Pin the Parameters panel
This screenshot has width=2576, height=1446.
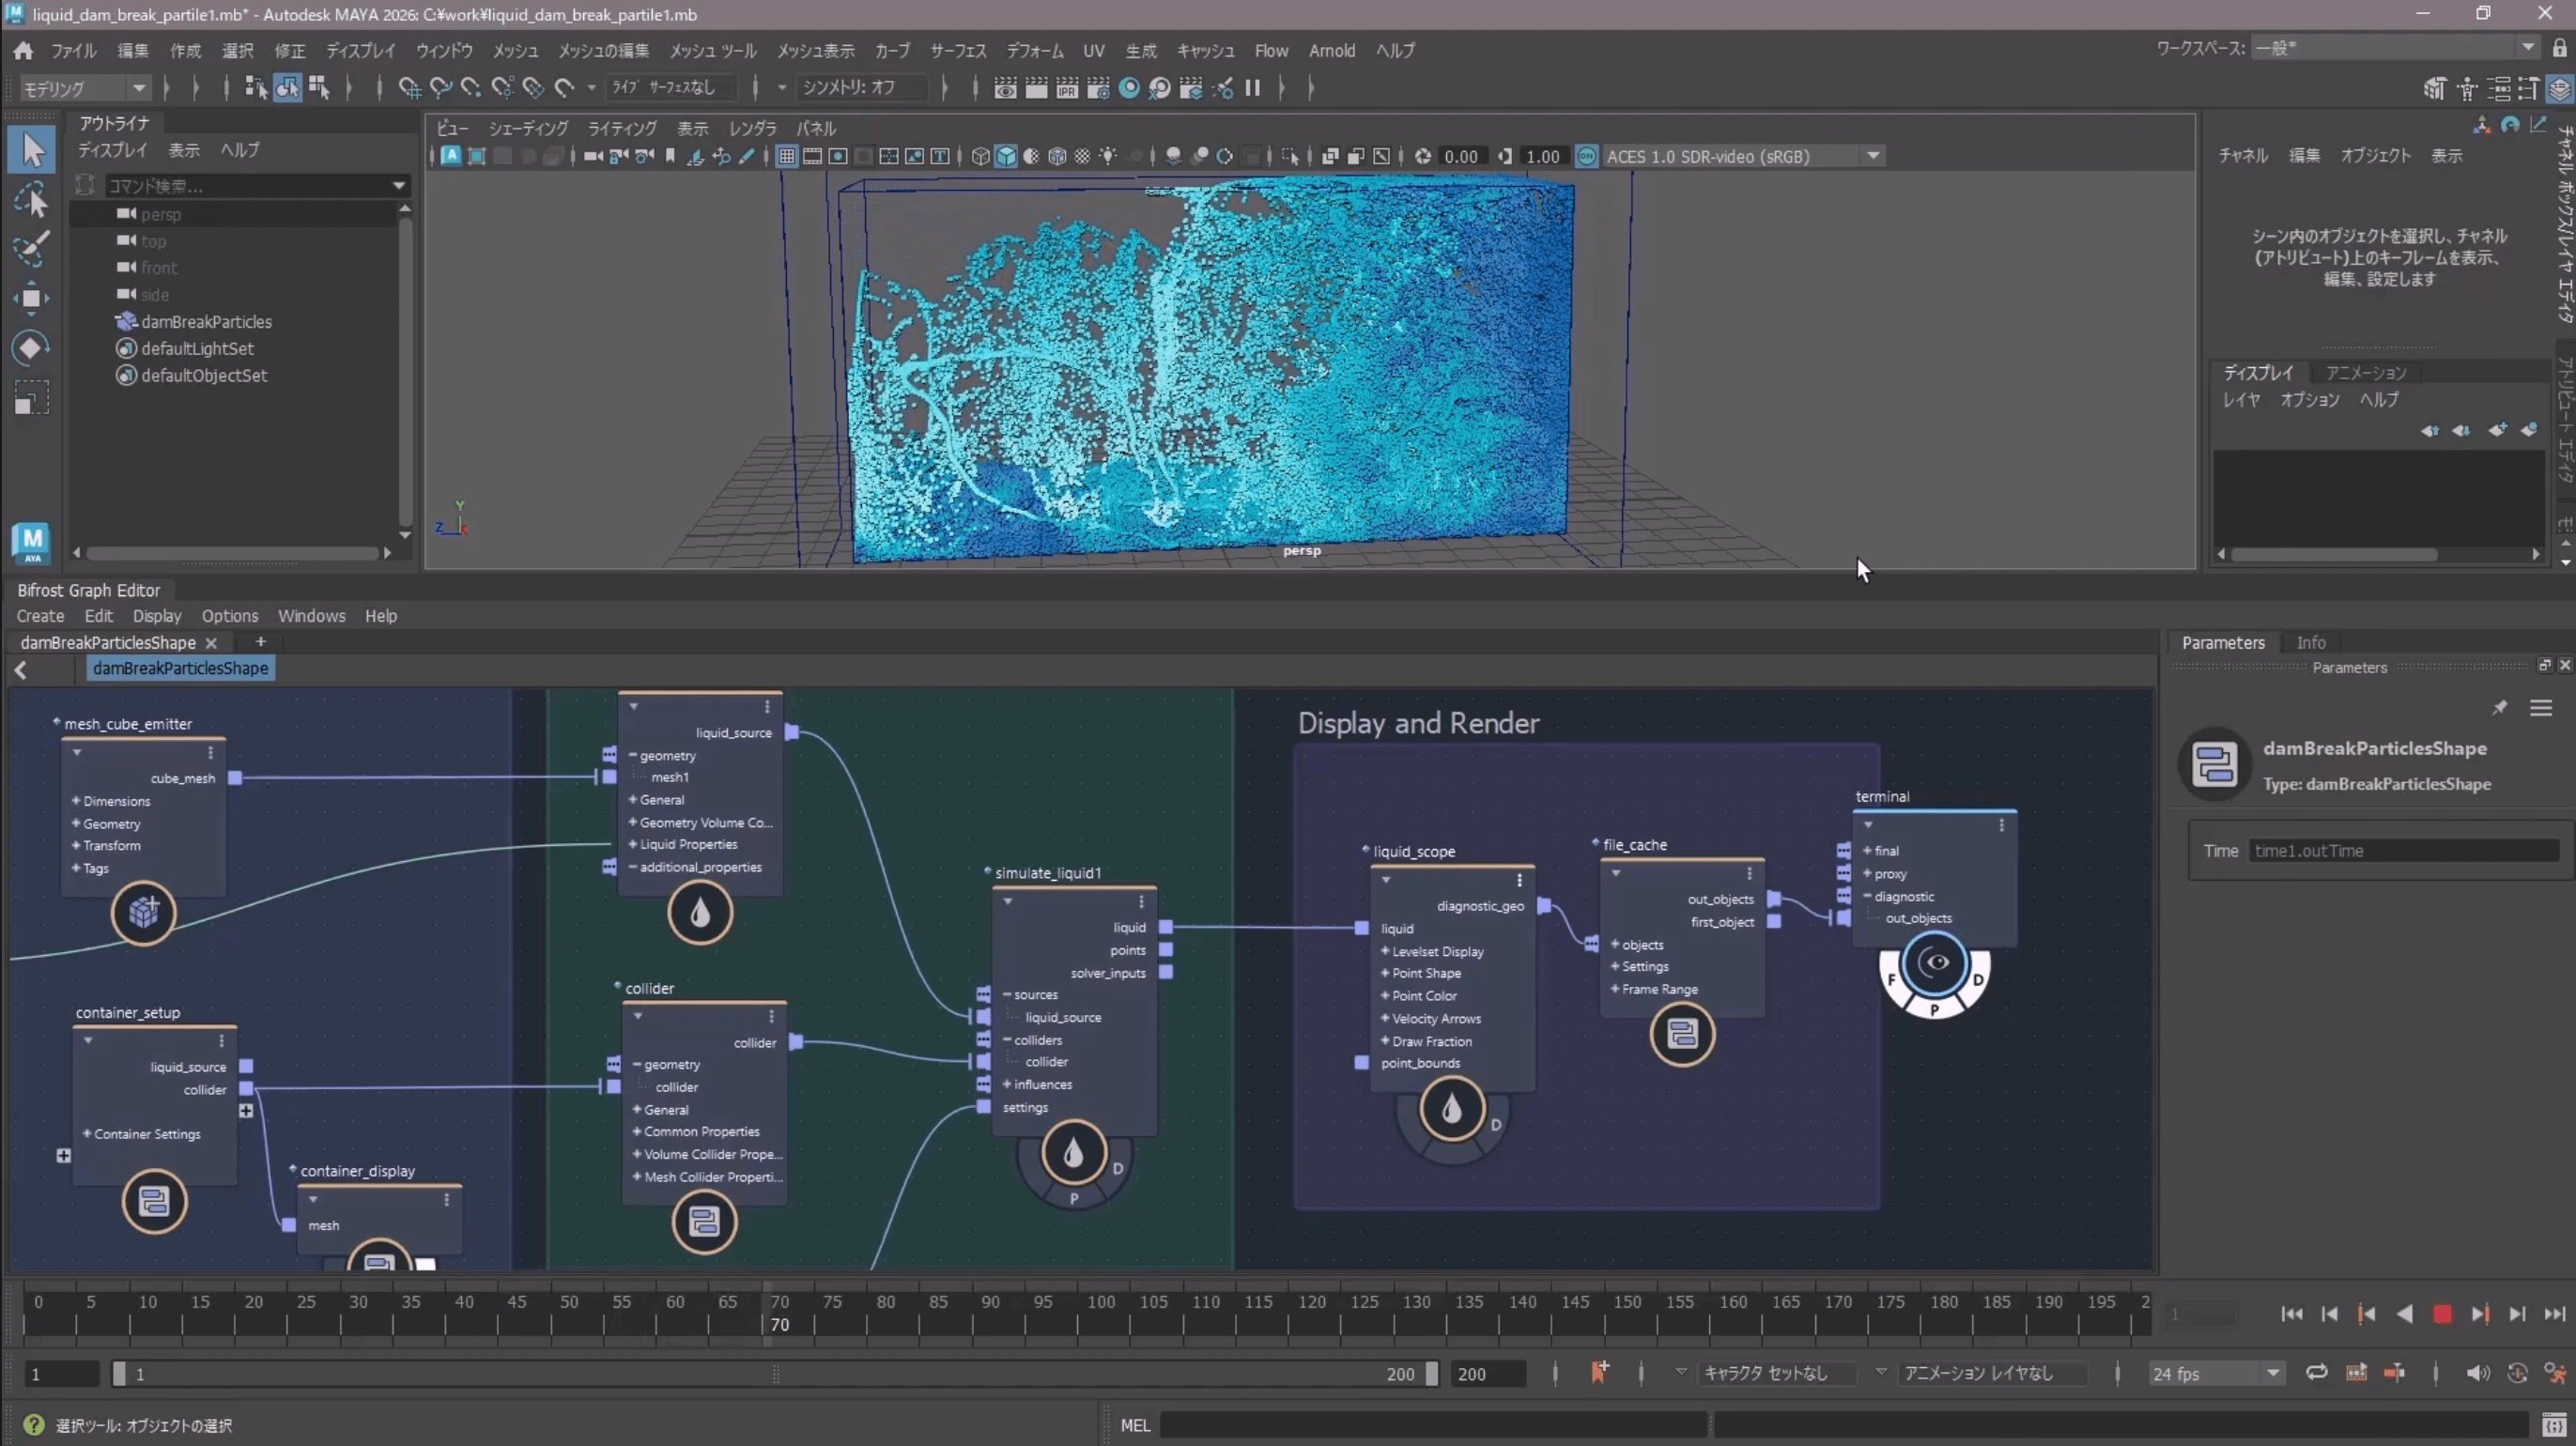click(x=2499, y=708)
